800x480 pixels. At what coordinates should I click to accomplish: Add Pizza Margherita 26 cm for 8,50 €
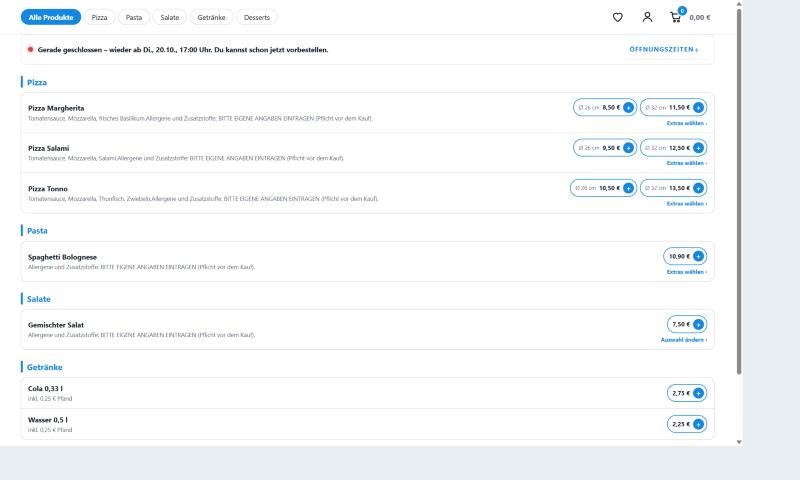point(605,108)
